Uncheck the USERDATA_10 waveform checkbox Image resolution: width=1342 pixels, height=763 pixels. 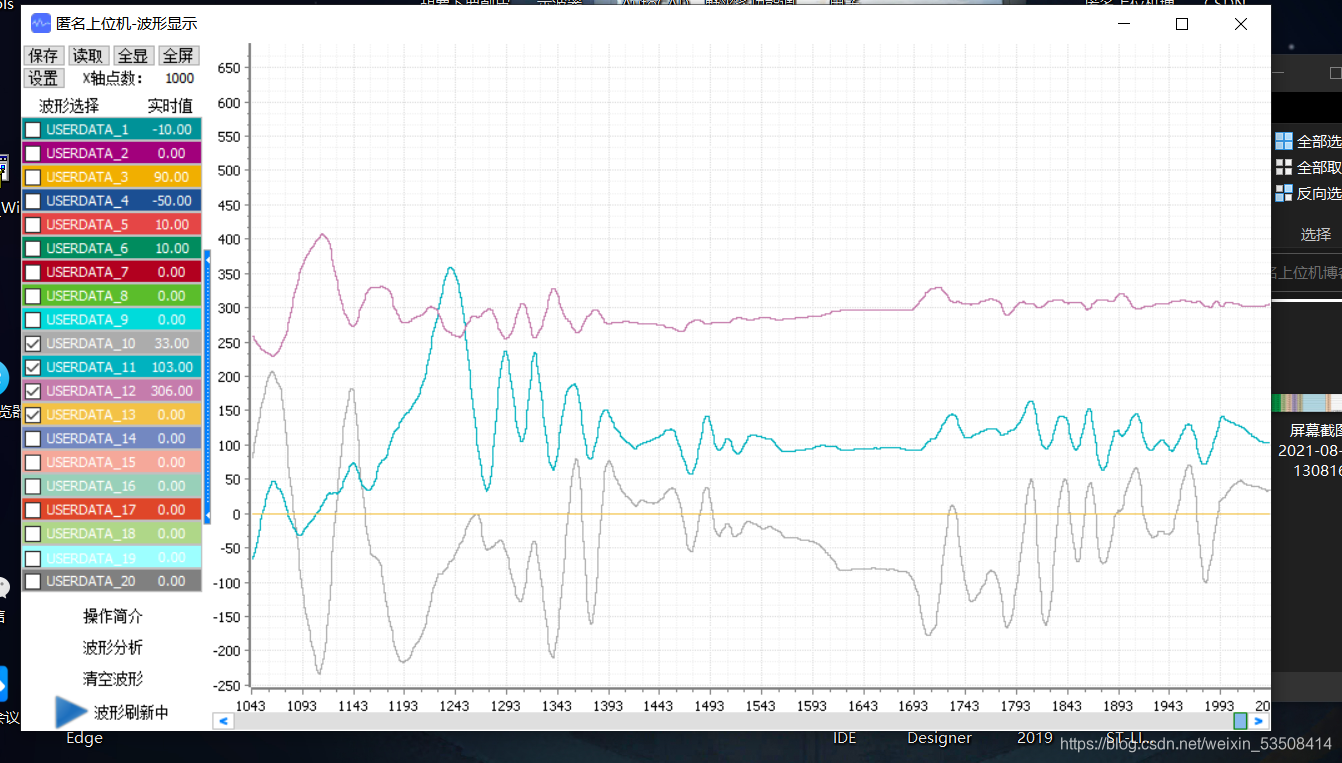pos(33,343)
